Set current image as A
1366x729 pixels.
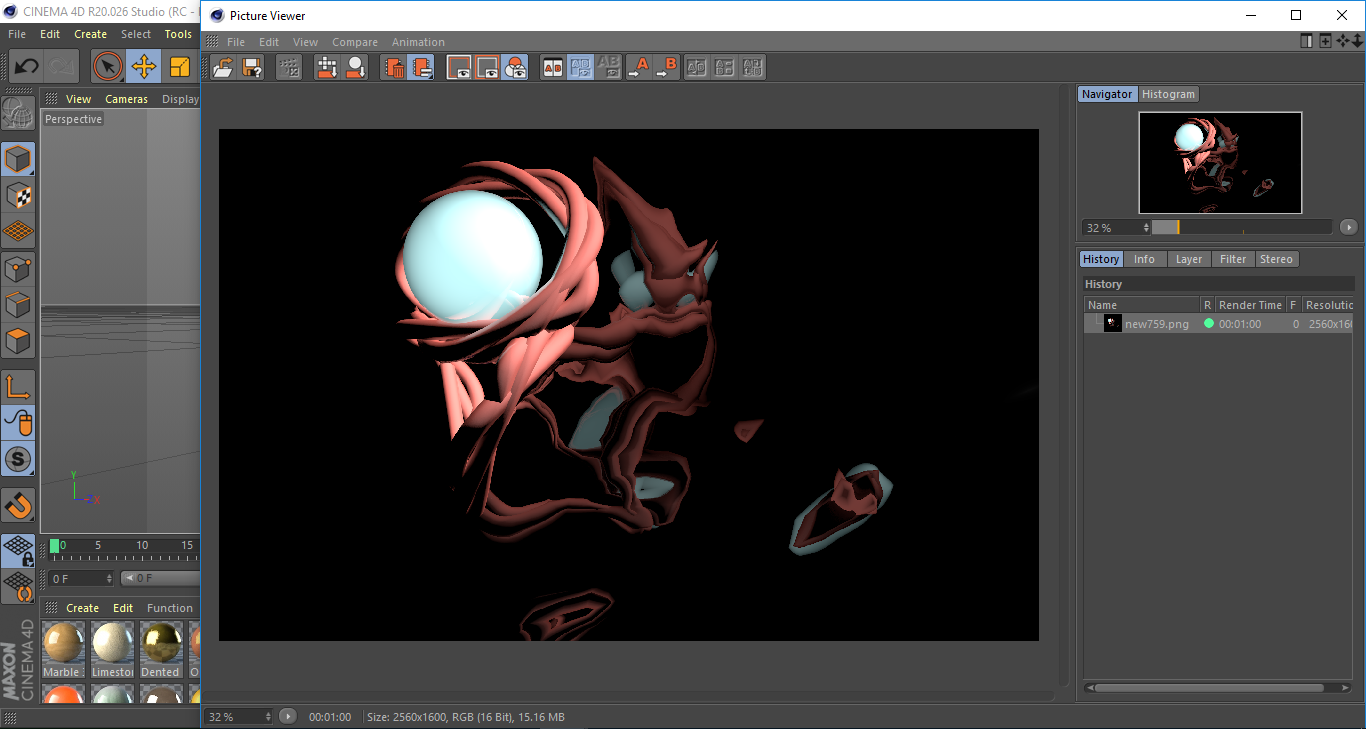click(638, 68)
